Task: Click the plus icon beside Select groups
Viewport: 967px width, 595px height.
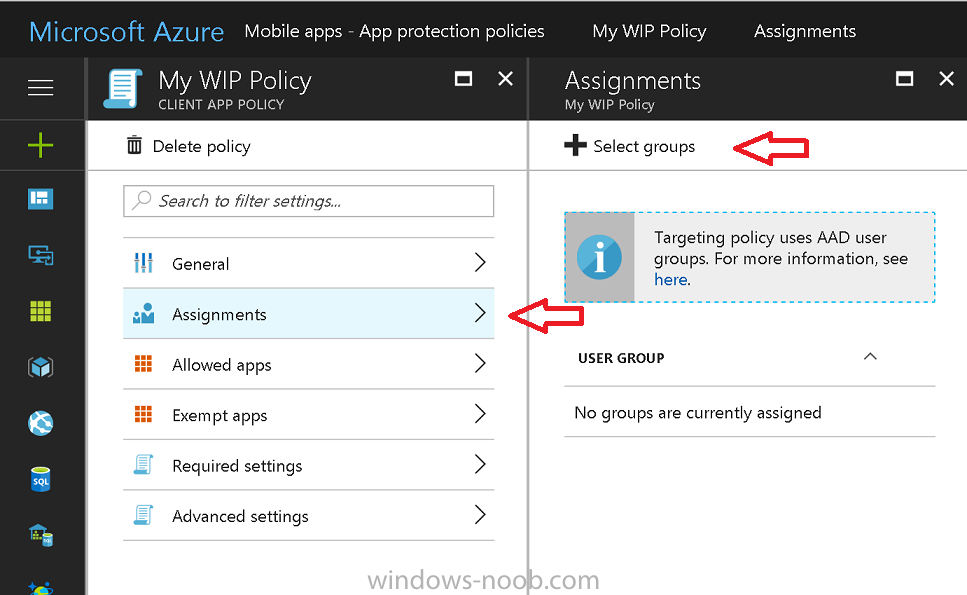Action: point(575,146)
